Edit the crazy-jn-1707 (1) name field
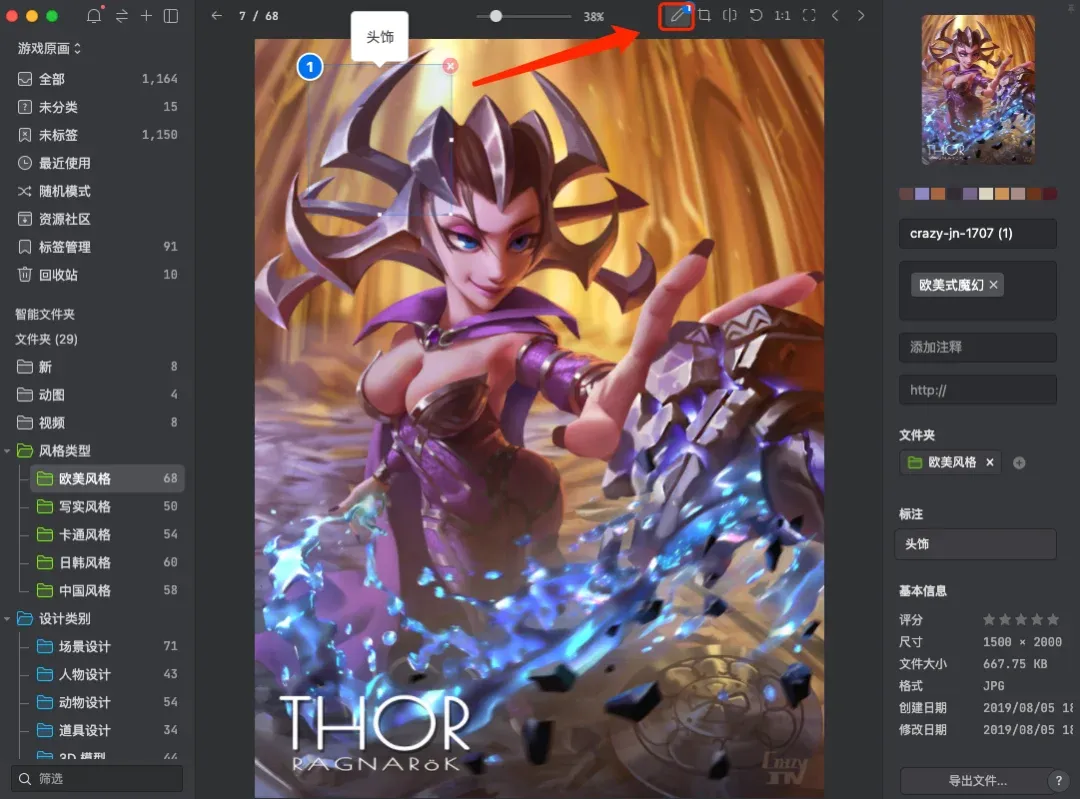The height and width of the screenshot is (799, 1080). [977, 234]
